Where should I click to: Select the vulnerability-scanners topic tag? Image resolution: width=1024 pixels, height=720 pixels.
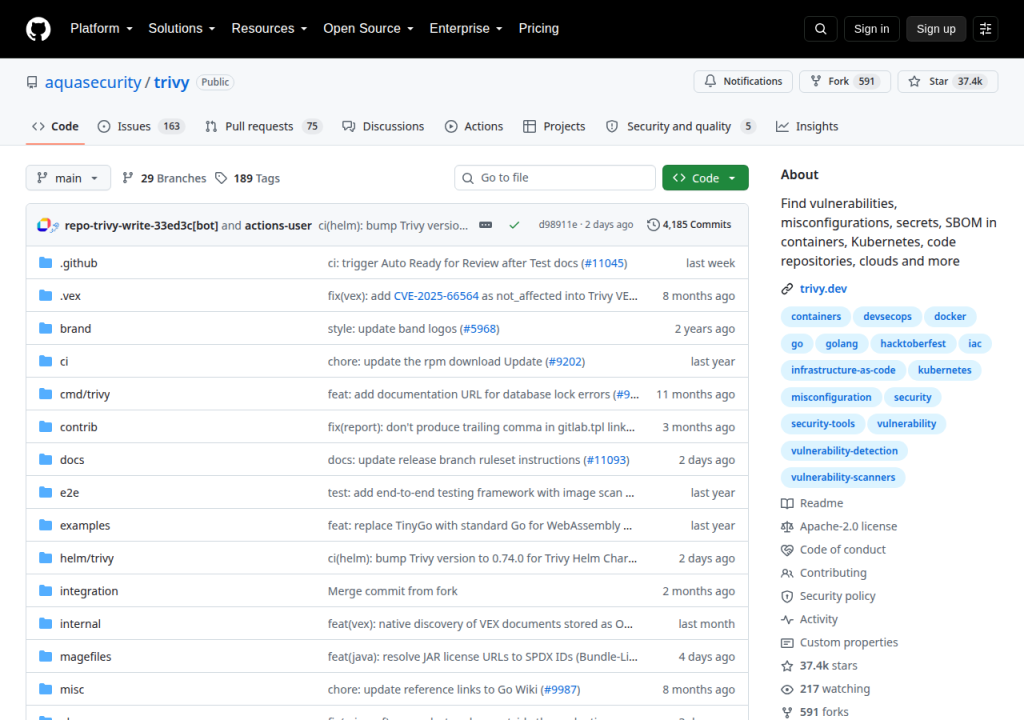click(x=842, y=477)
